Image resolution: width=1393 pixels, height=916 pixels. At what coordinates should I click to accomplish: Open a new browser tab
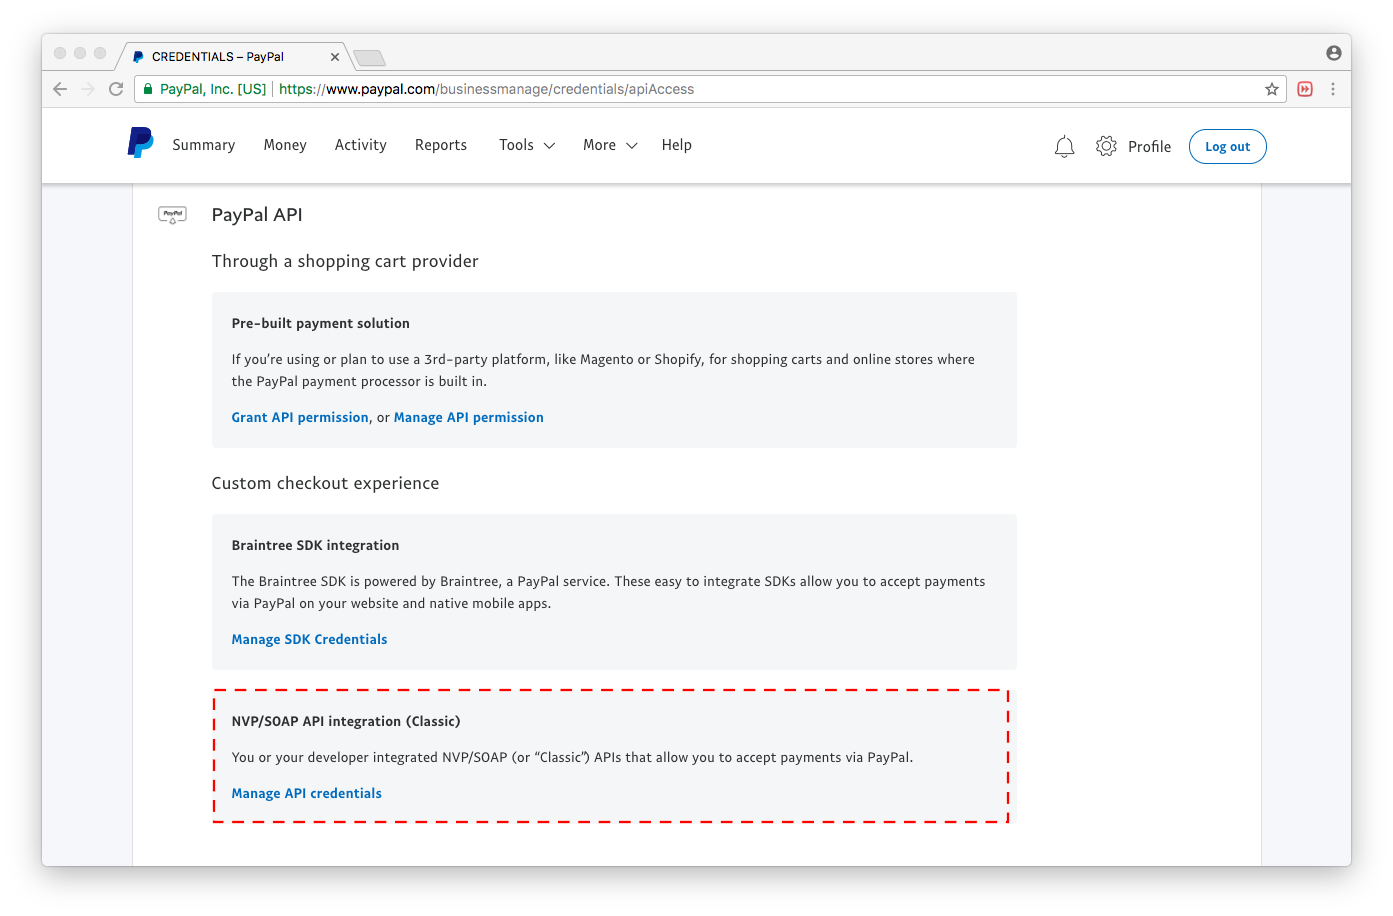click(x=369, y=58)
